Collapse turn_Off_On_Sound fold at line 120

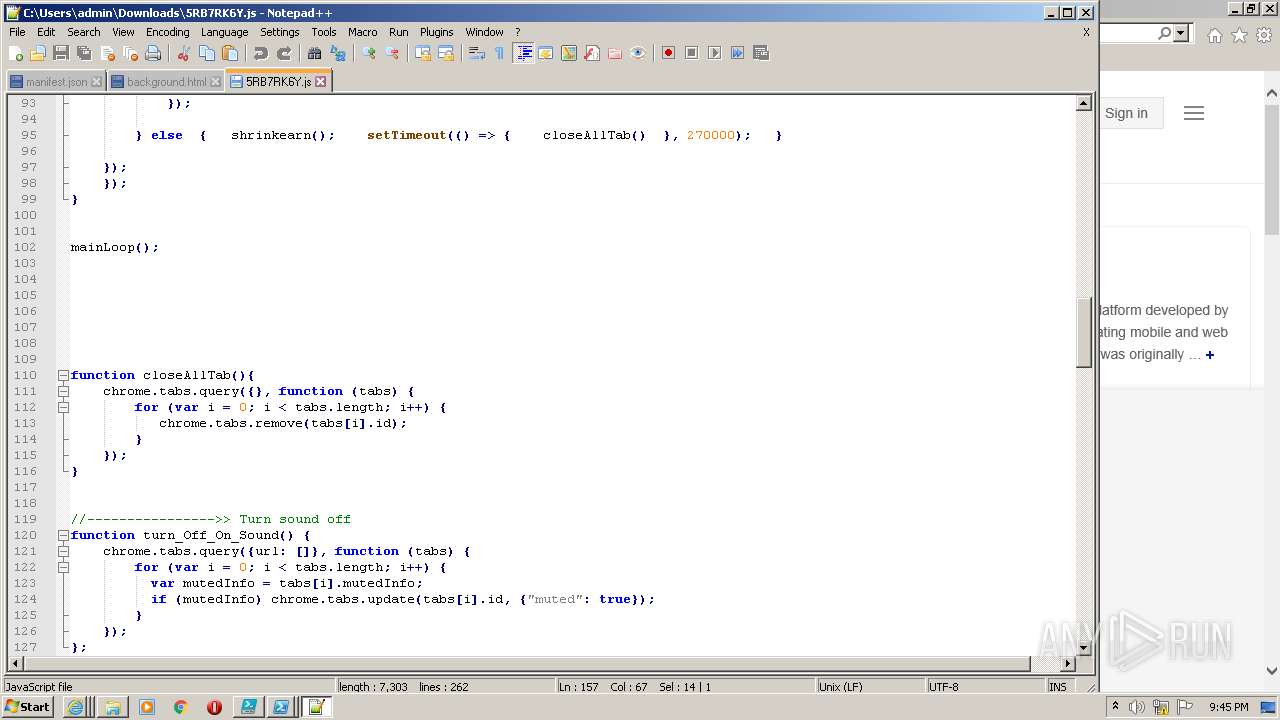[x=63, y=535]
